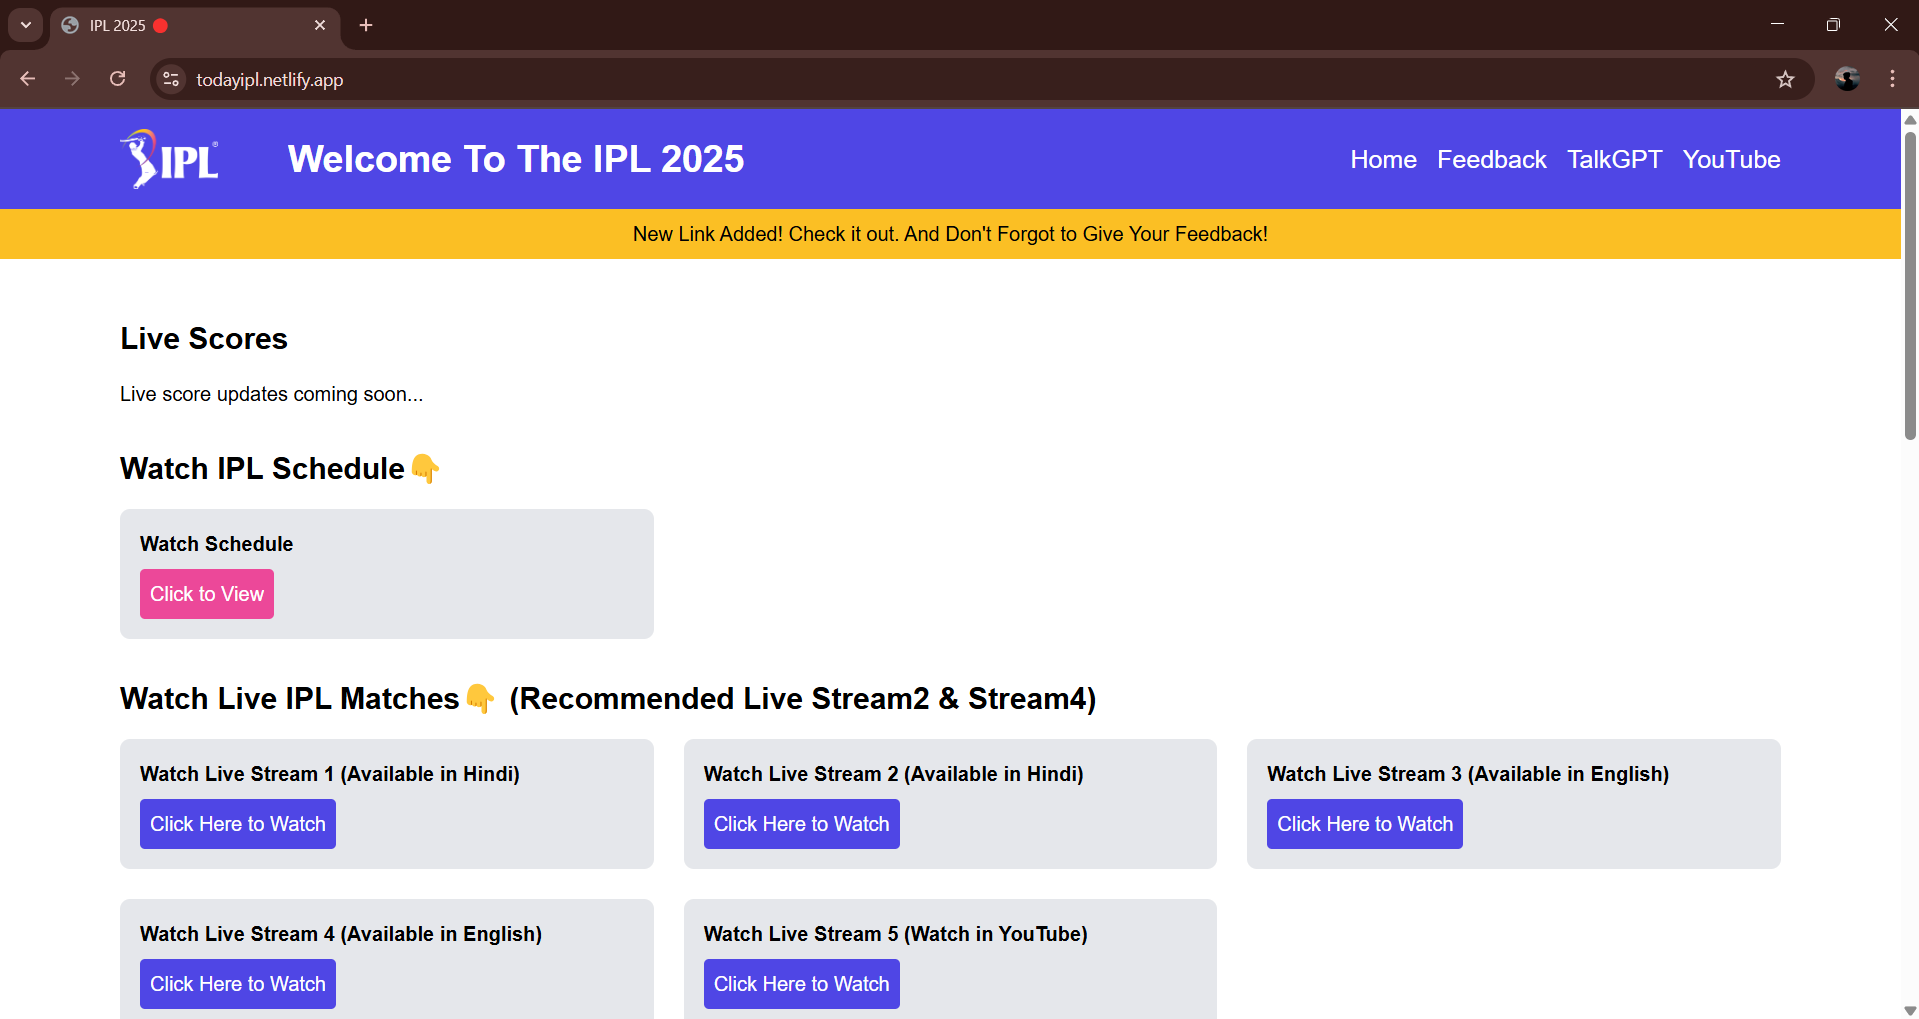
Task: Click the pink Click to View button
Action: pyautogui.click(x=207, y=594)
